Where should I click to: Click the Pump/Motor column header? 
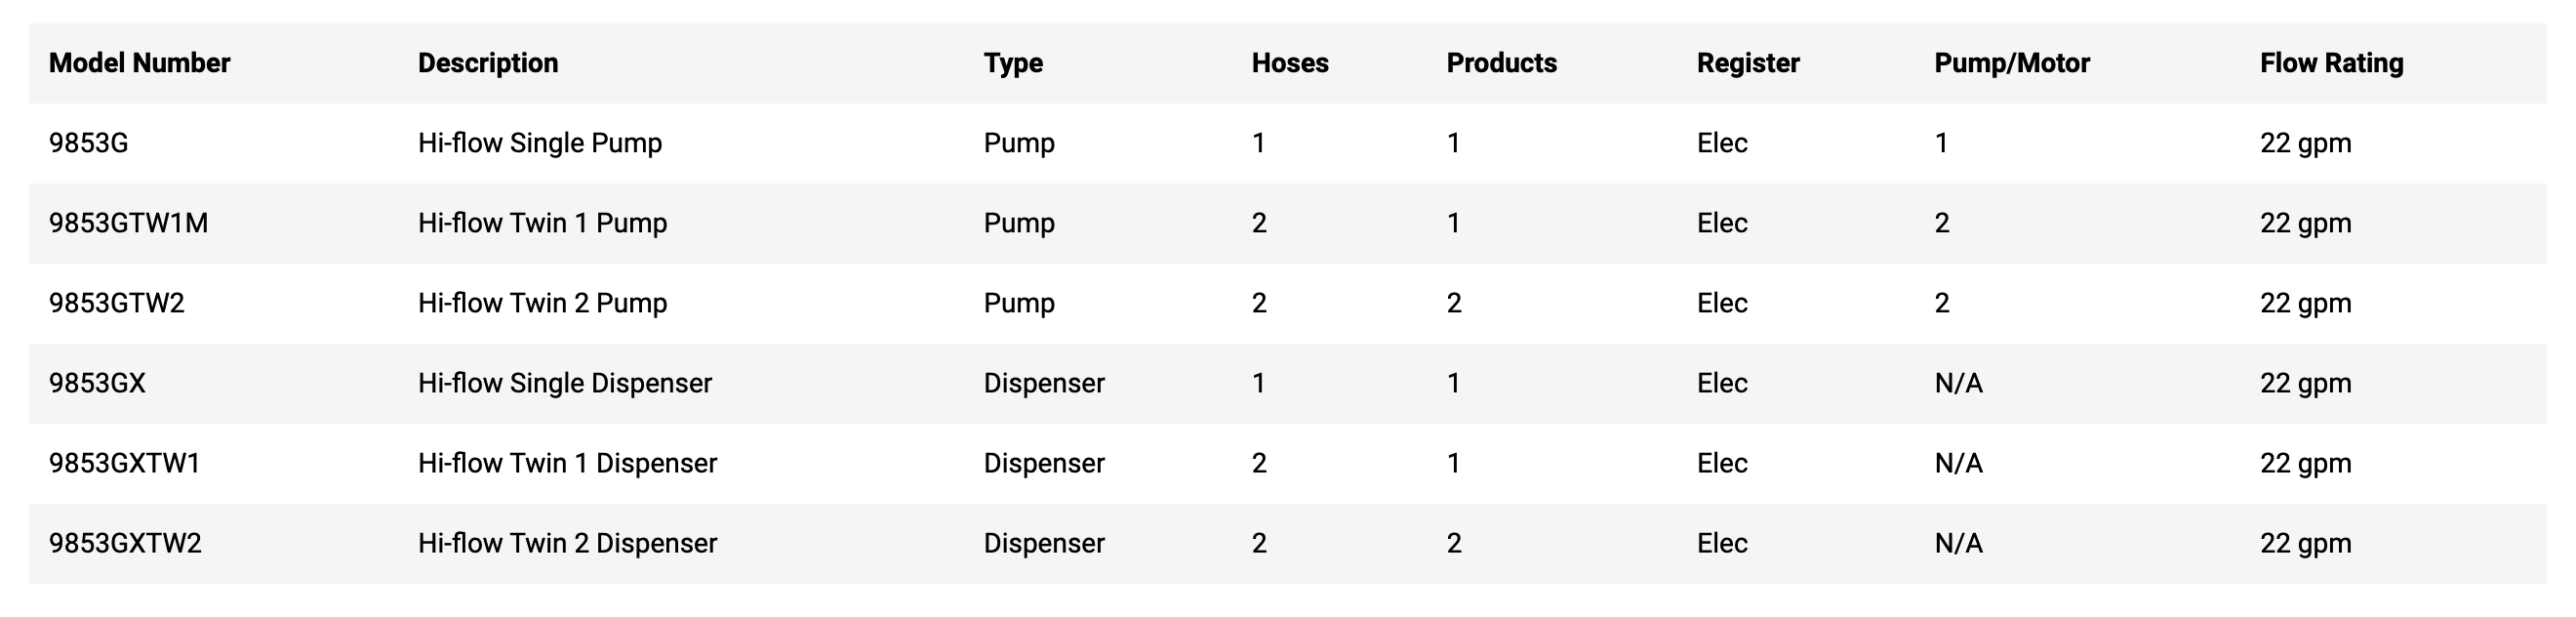[2012, 63]
